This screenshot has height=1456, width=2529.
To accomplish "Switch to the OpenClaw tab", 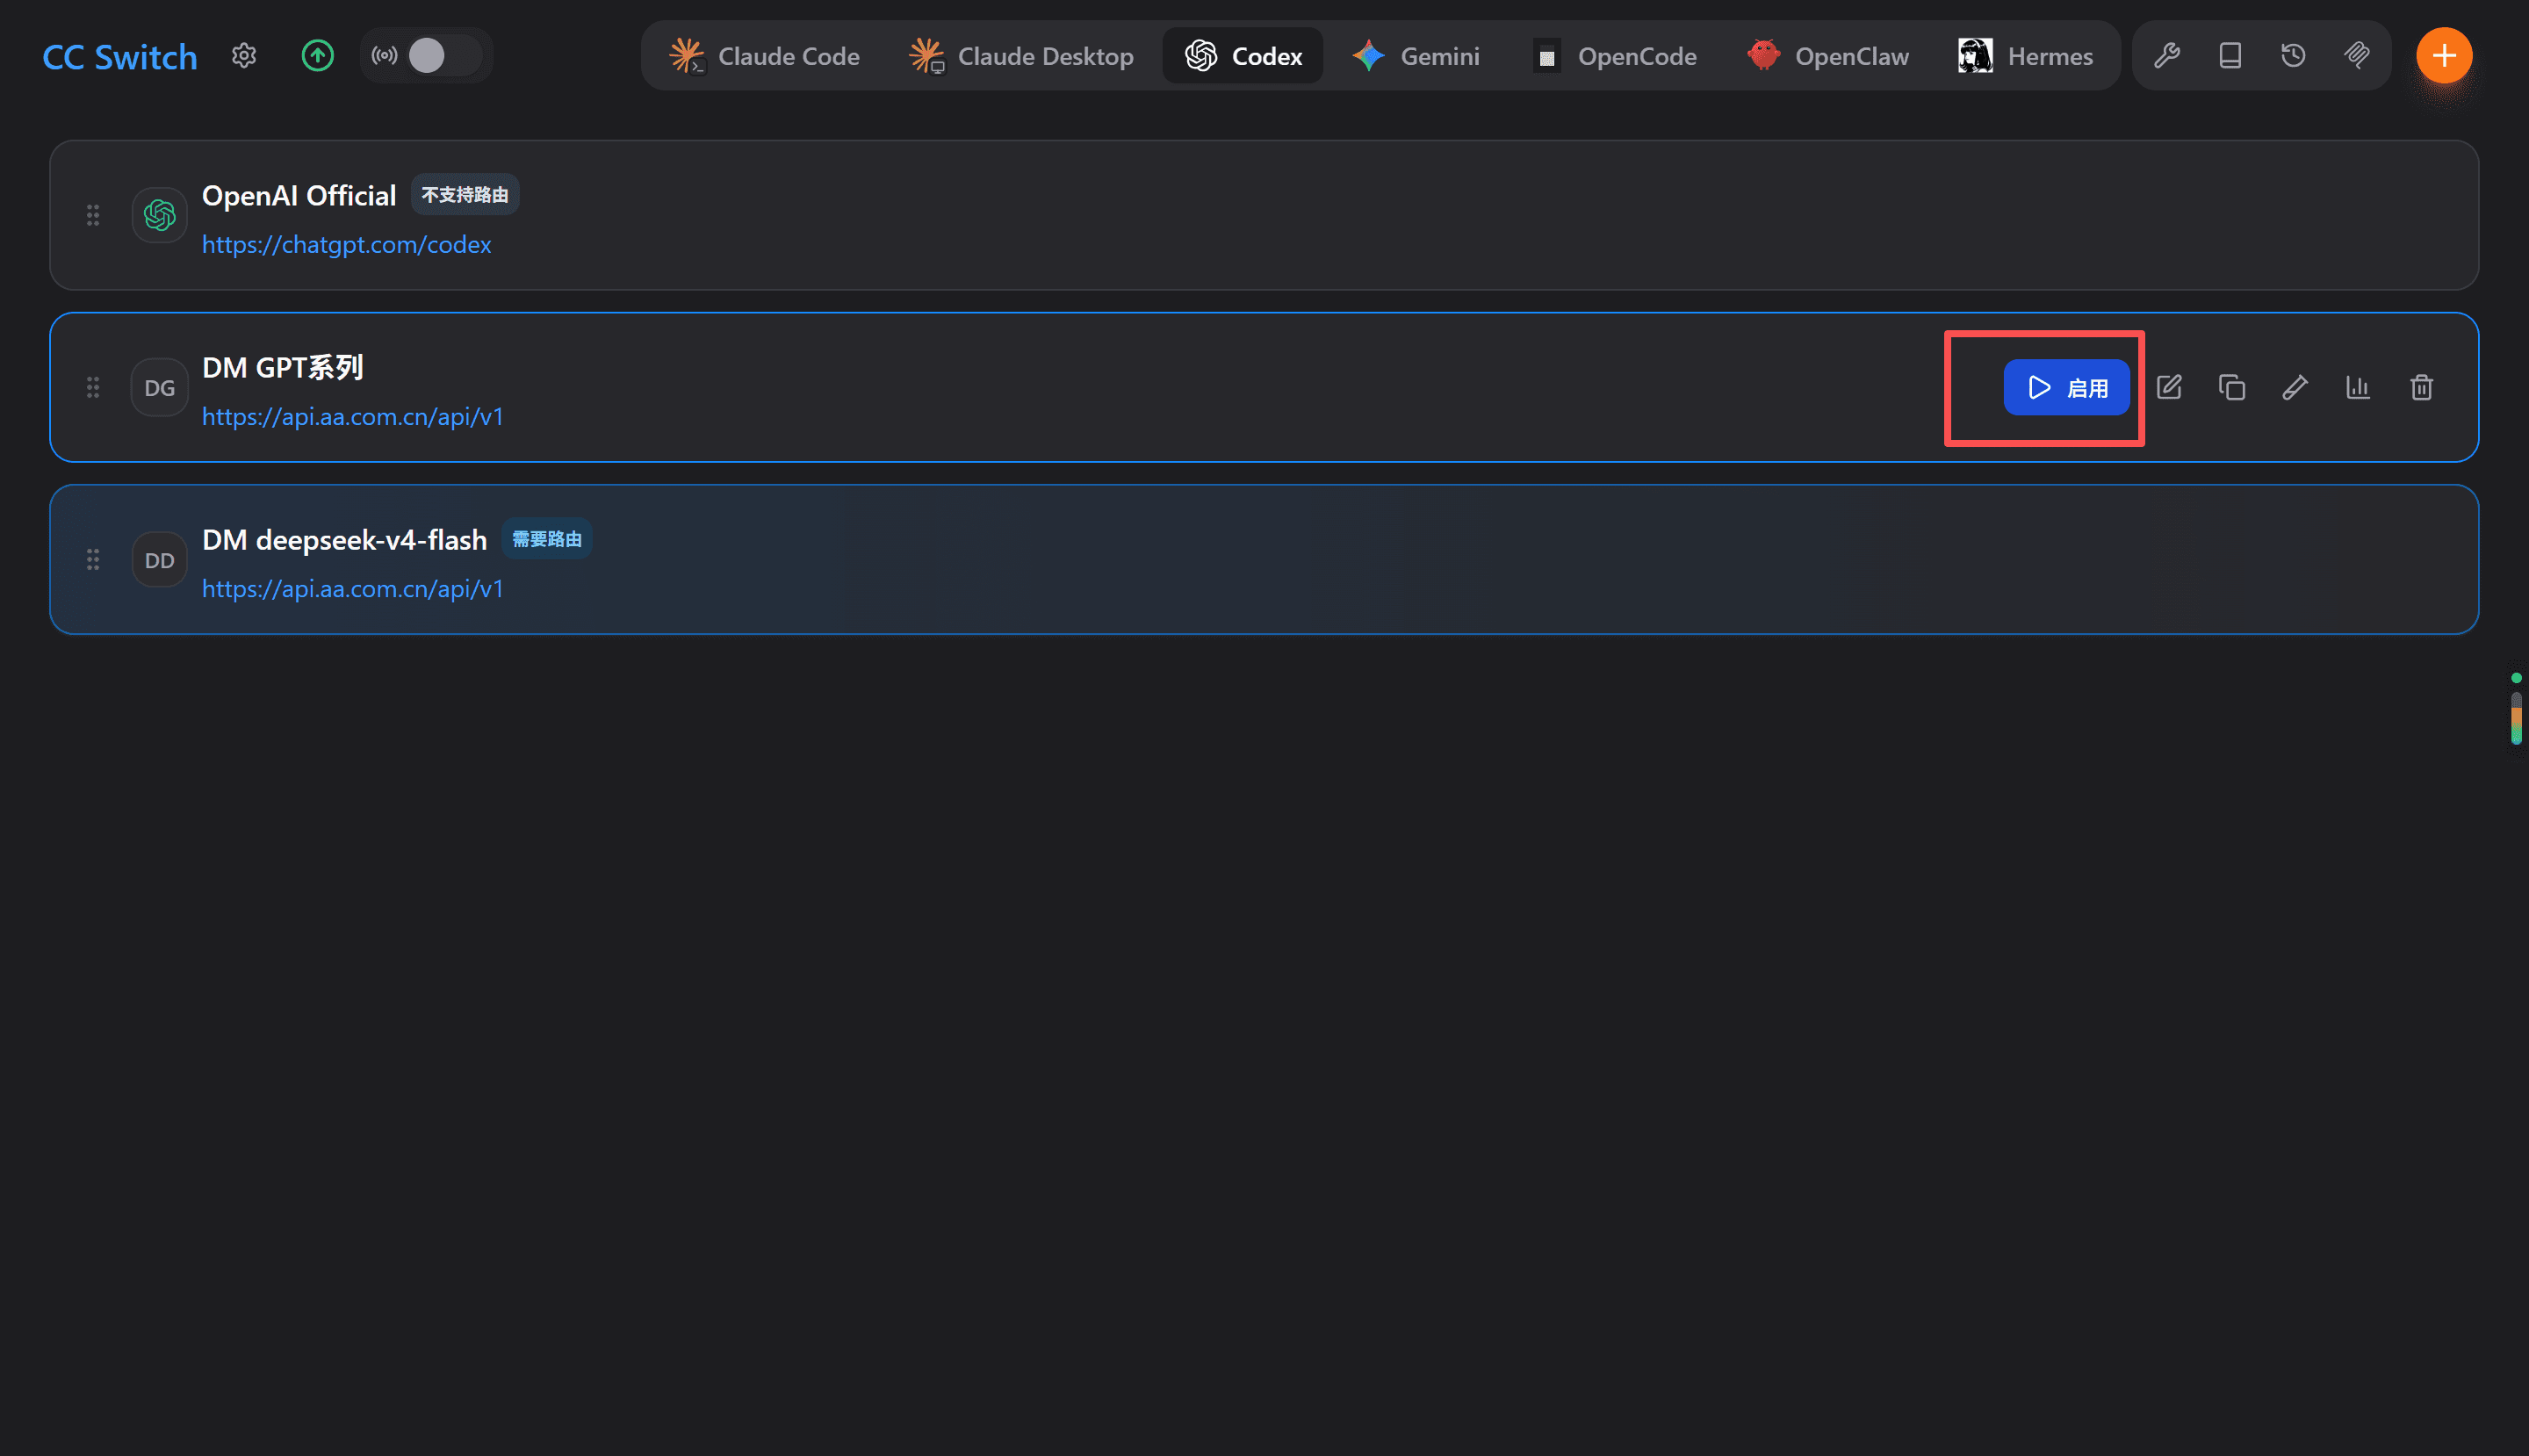I will pos(1828,56).
